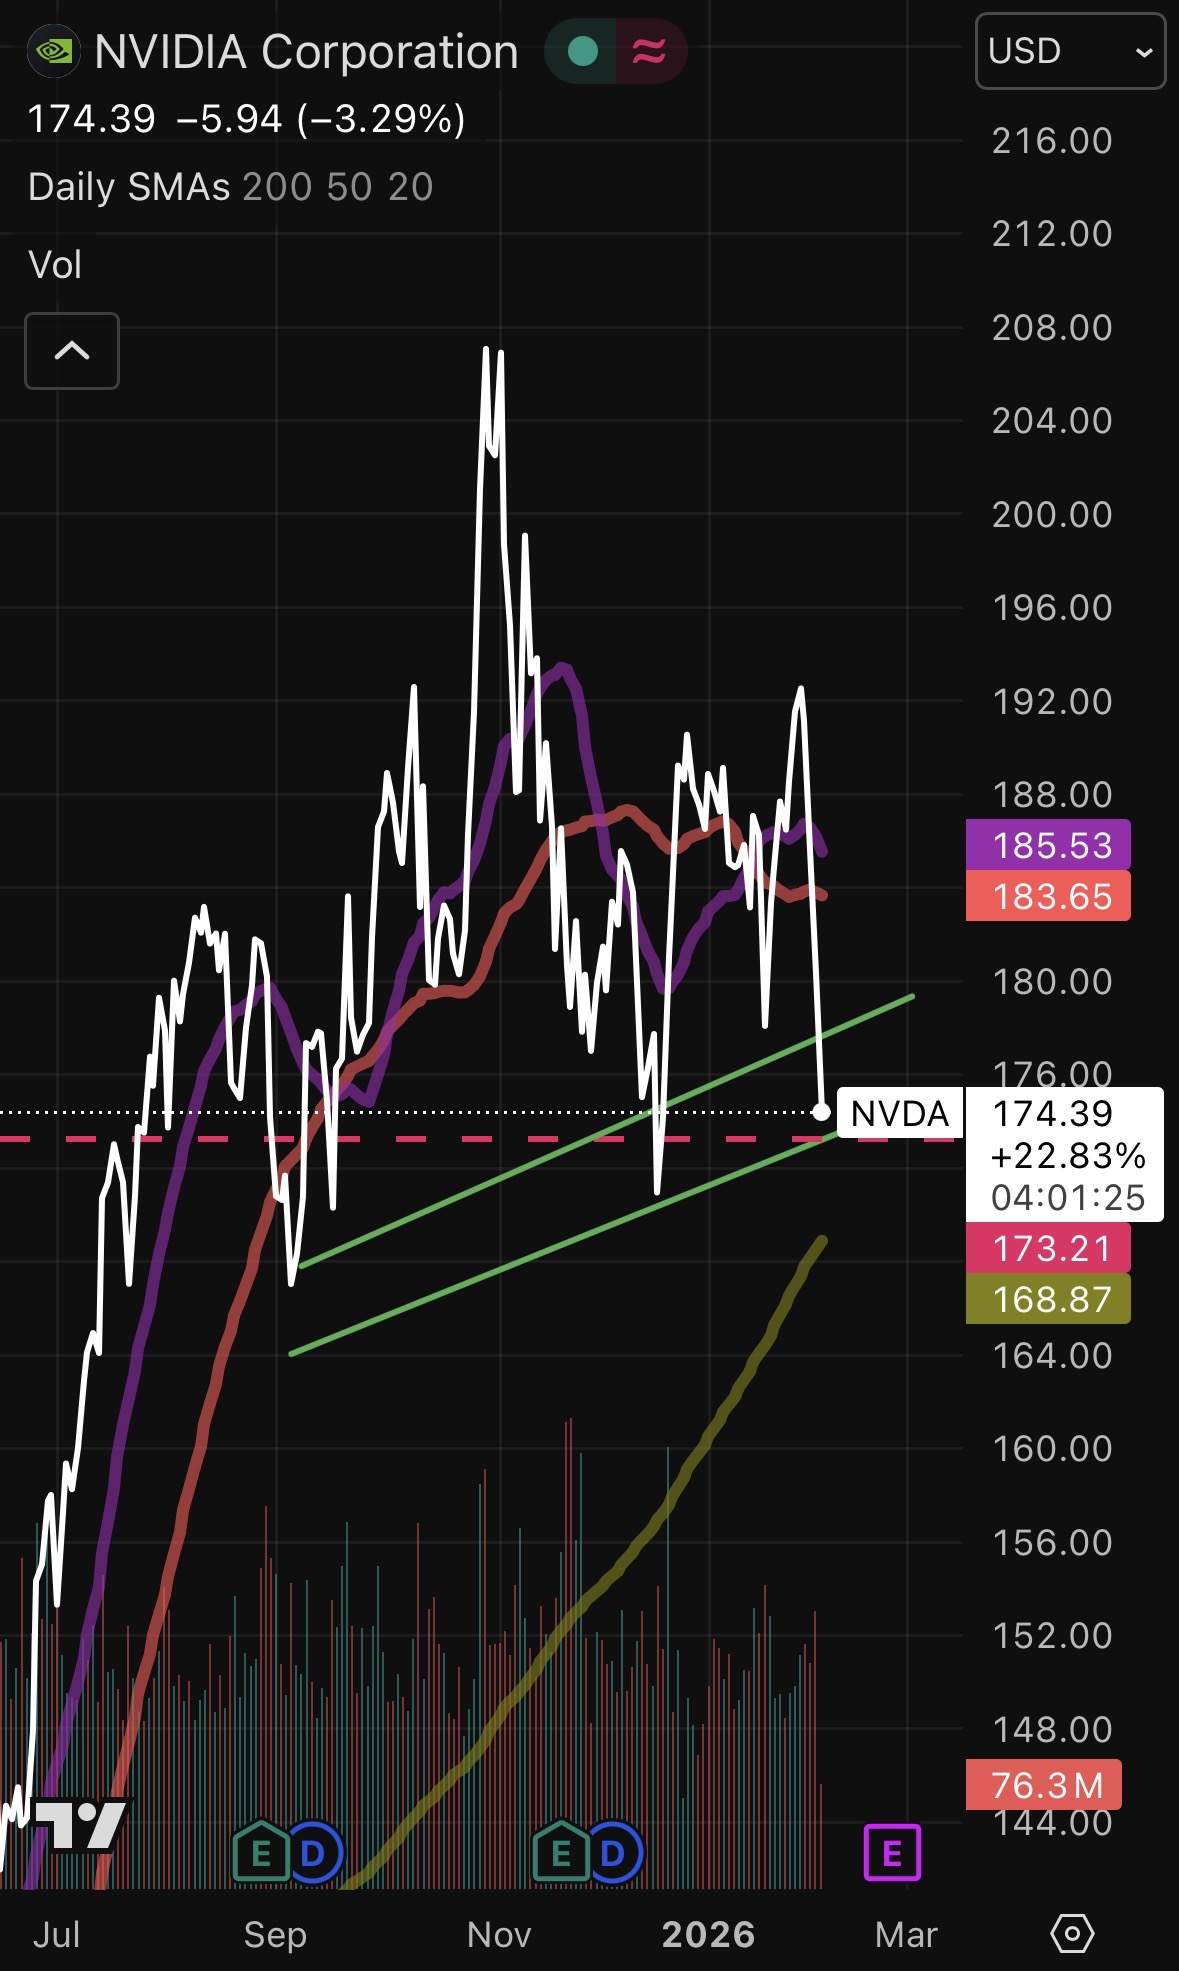Tap the red approximate-data wave icon

coord(649,51)
